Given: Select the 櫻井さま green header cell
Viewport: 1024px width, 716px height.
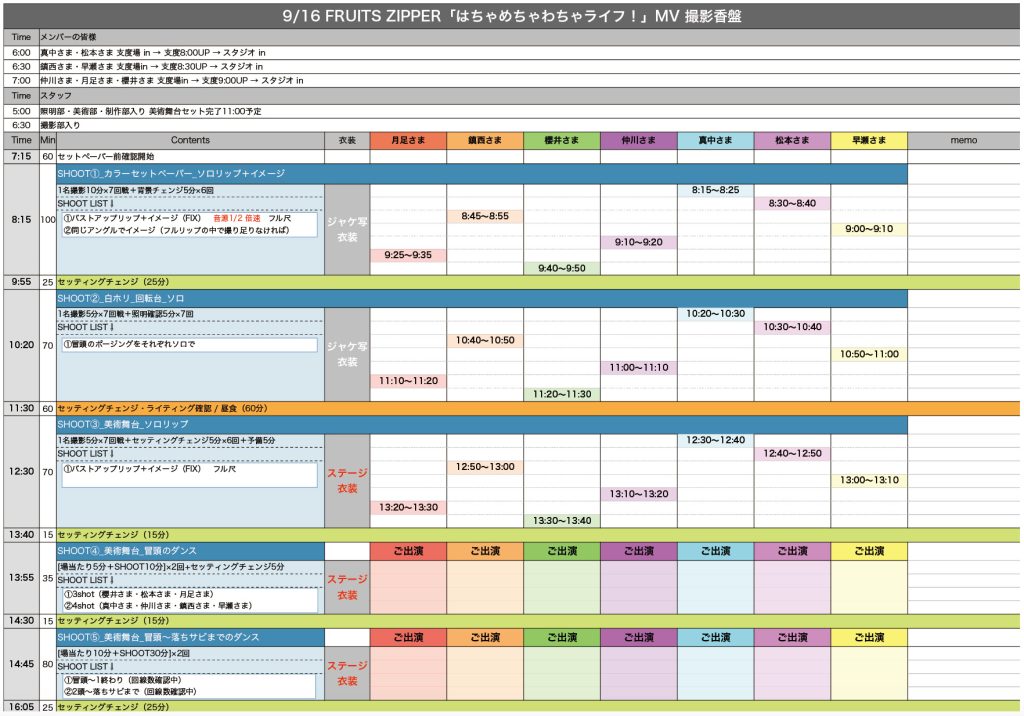Looking at the screenshot, I should pyautogui.click(x=561, y=141).
